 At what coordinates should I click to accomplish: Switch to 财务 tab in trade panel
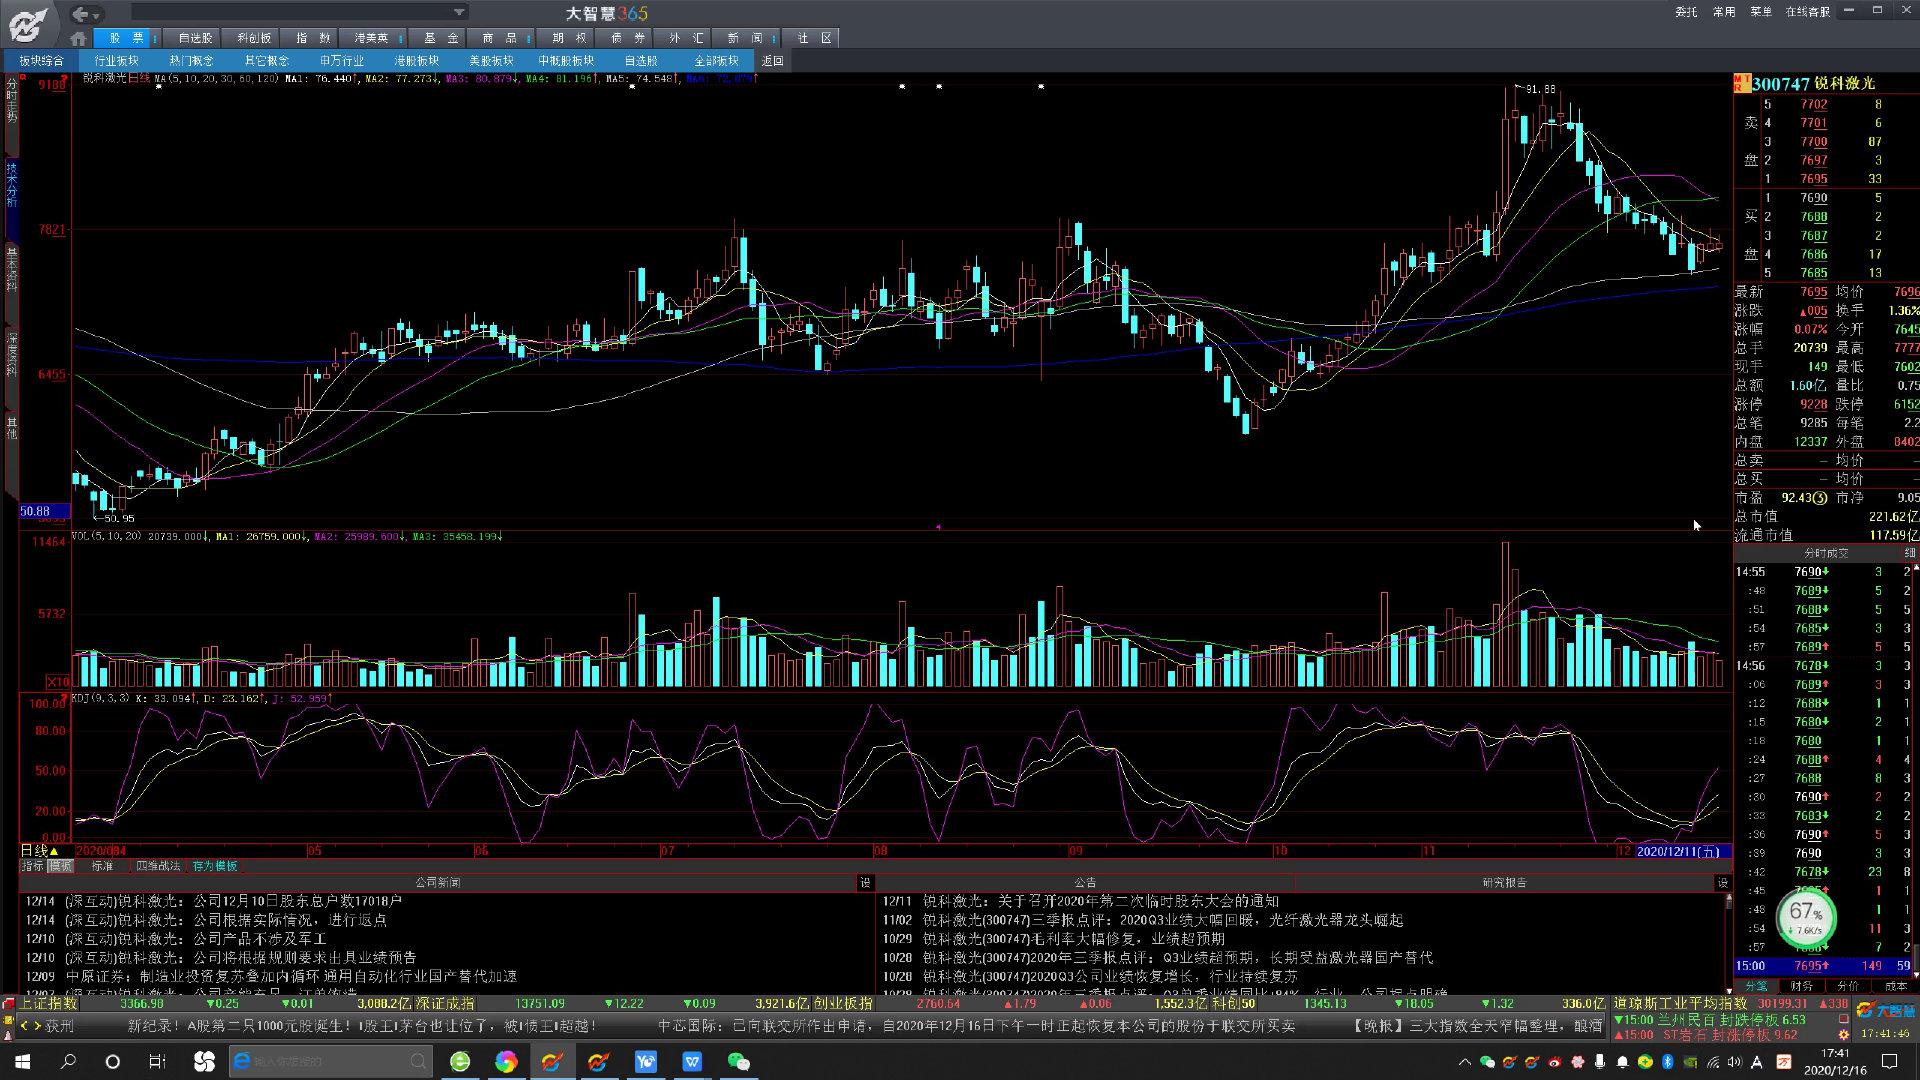point(1802,986)
